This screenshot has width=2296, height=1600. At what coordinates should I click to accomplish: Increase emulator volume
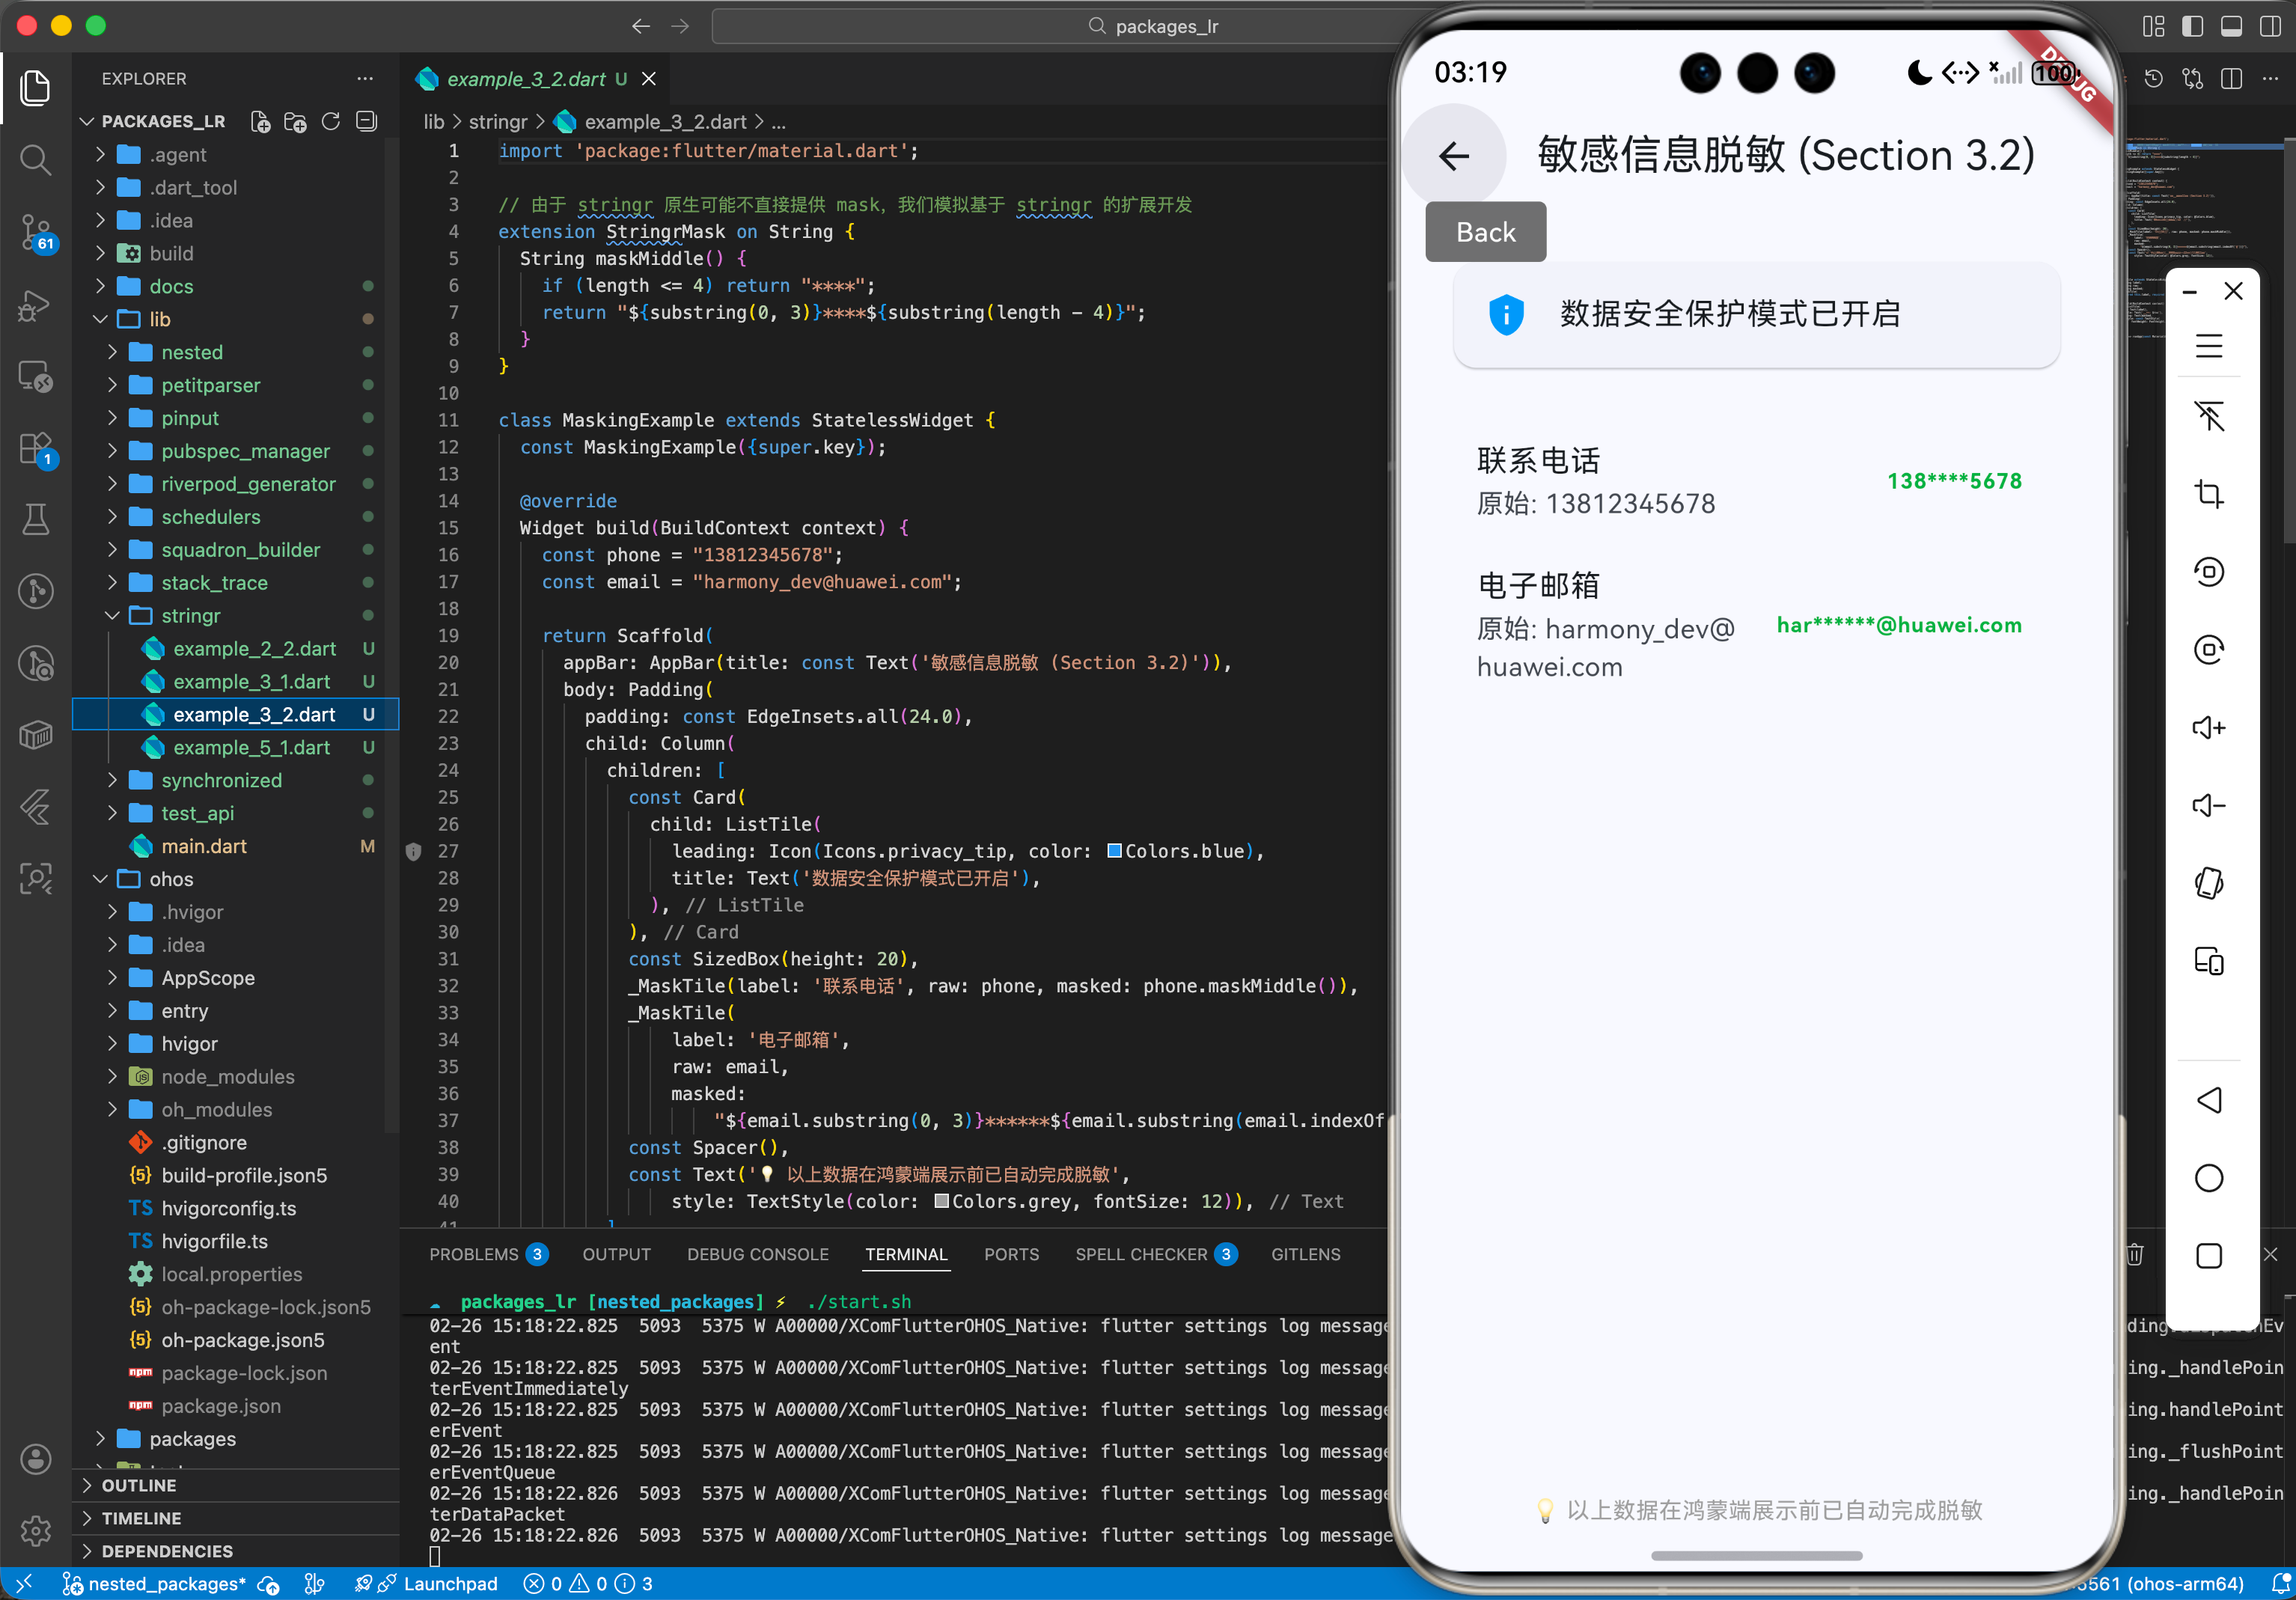click(2208, 727)
